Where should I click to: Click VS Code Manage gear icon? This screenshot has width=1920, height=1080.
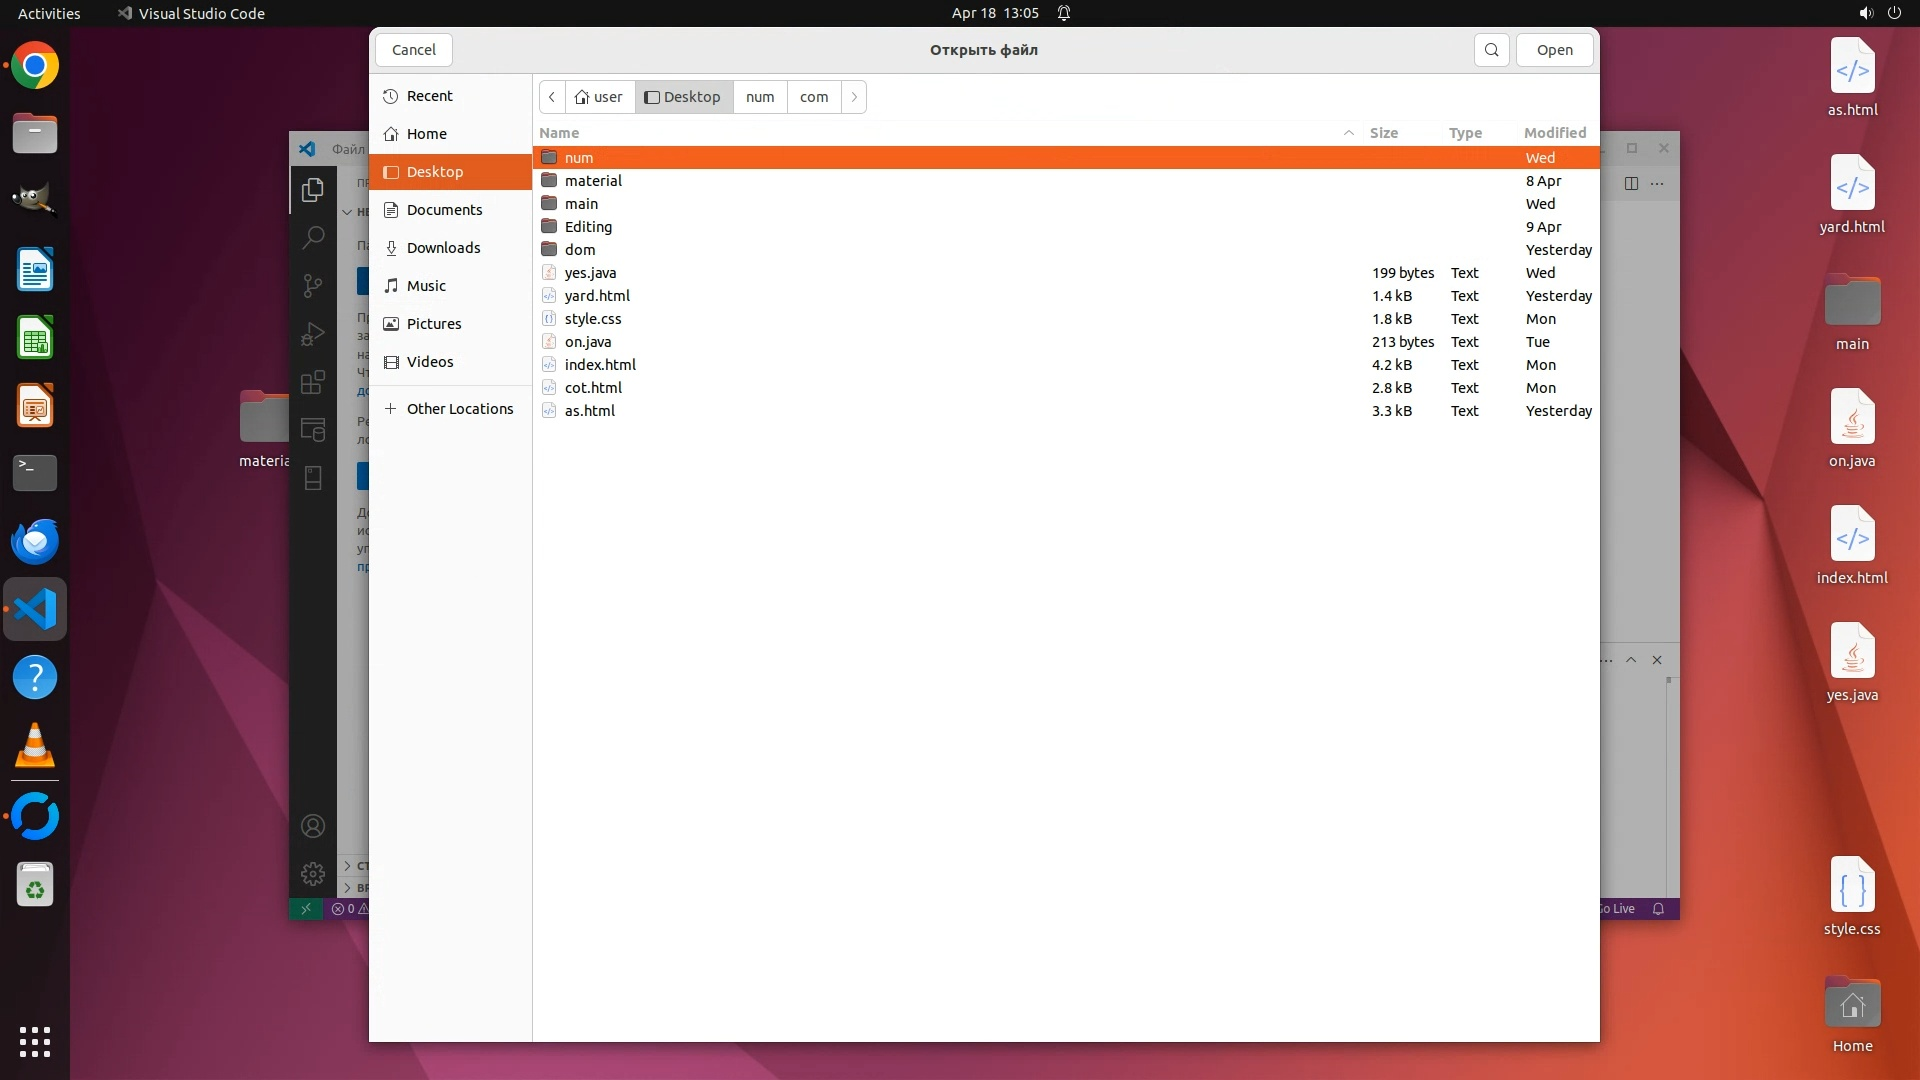click(x=313, y=874)
